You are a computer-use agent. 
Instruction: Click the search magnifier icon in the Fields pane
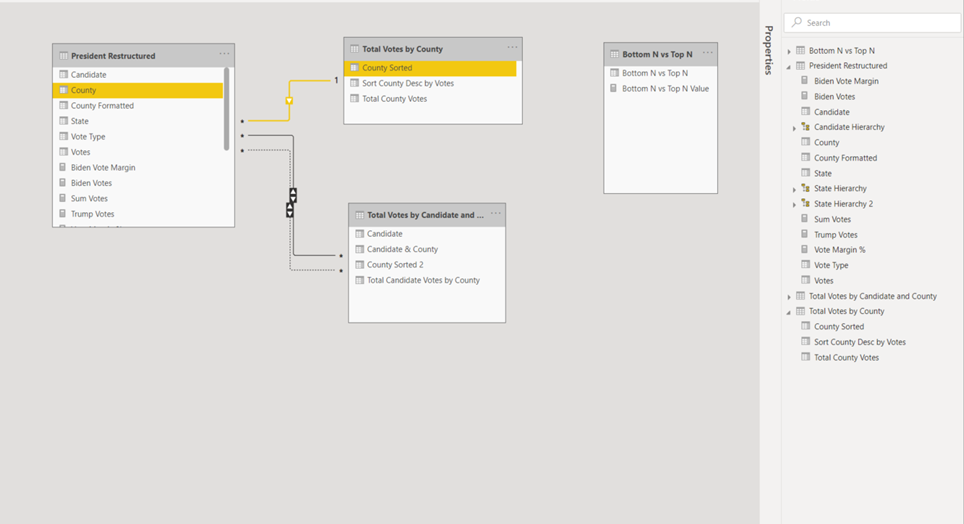(x=797, y=22)
